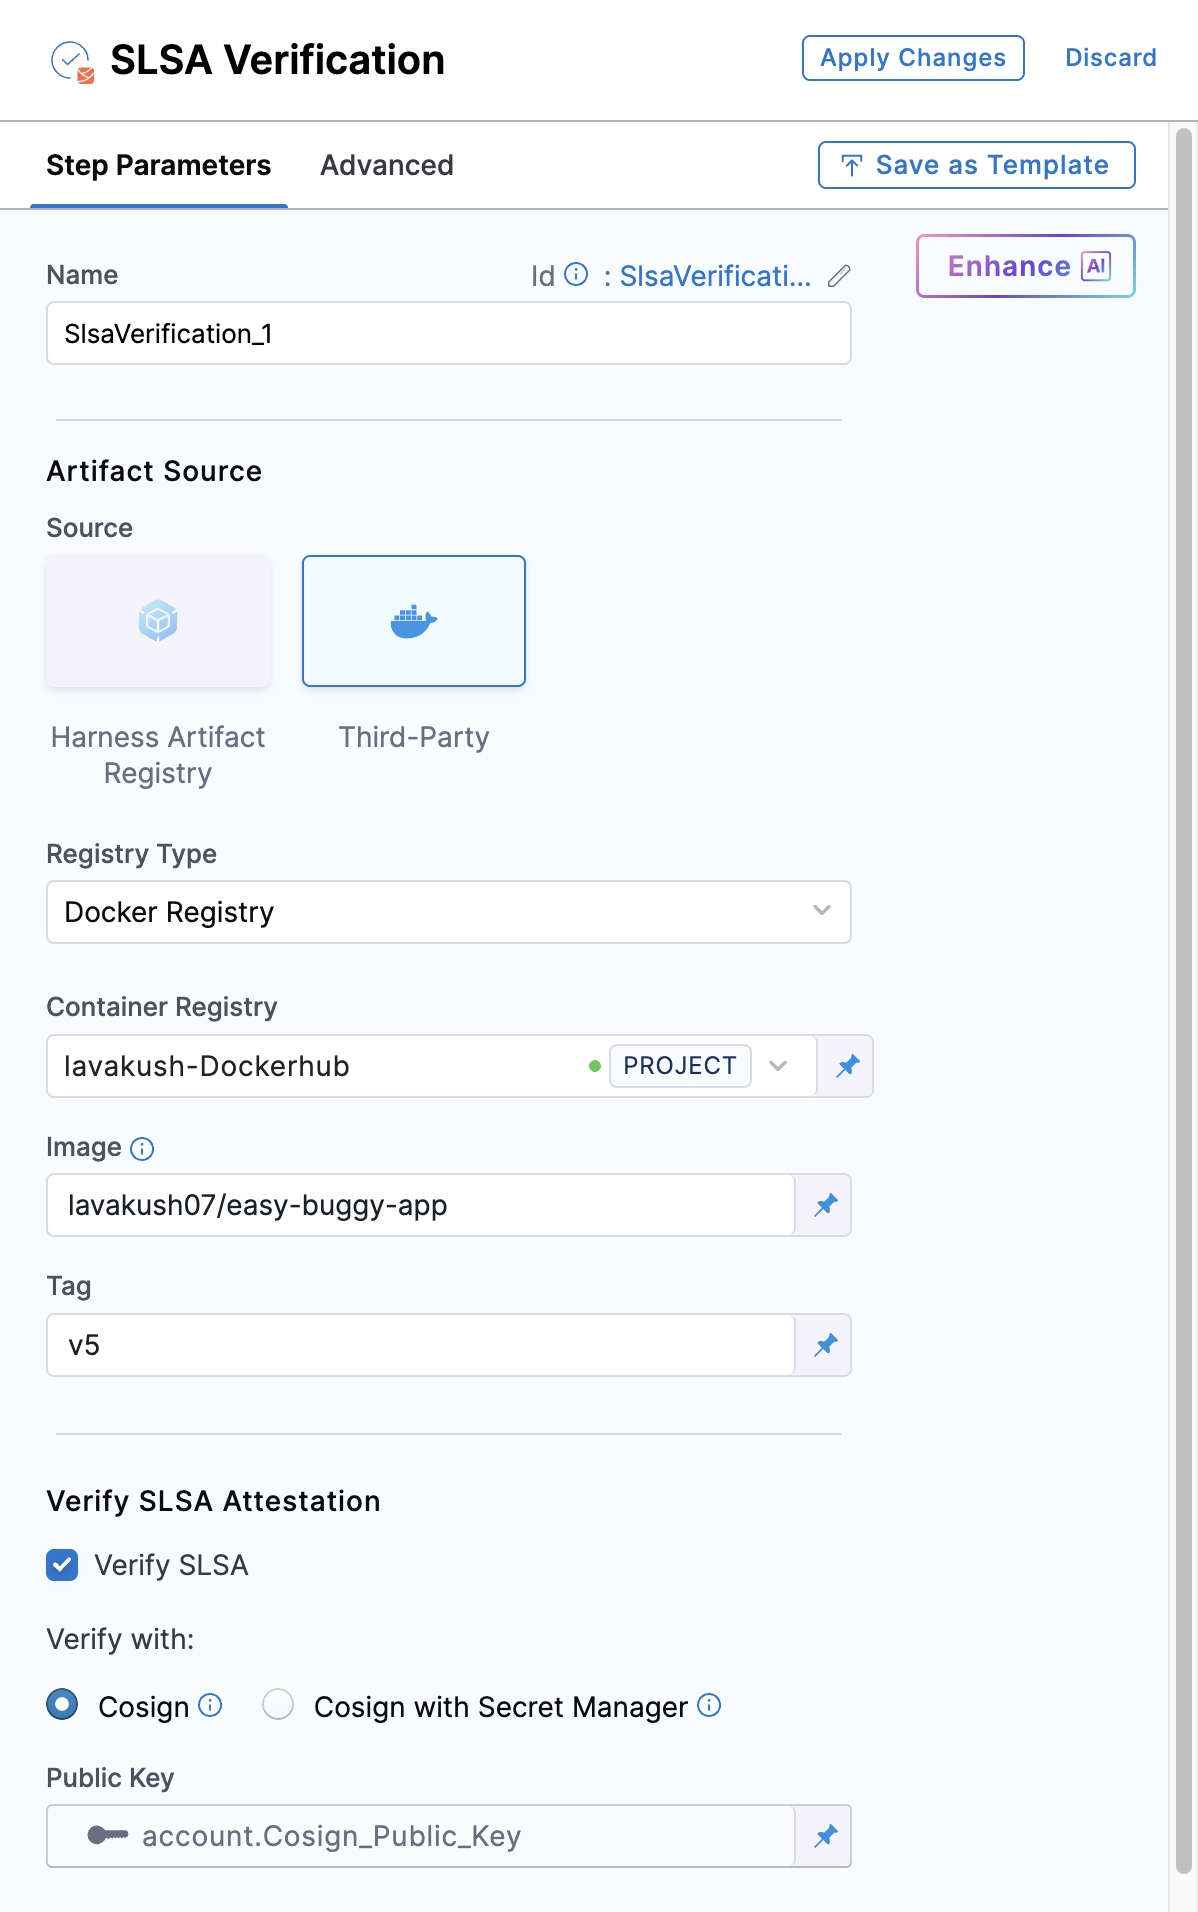This screenshot has width=1198, height=1912.
Task: Click the pencil icon to edit Id
Action: click(x=839, y=276)
